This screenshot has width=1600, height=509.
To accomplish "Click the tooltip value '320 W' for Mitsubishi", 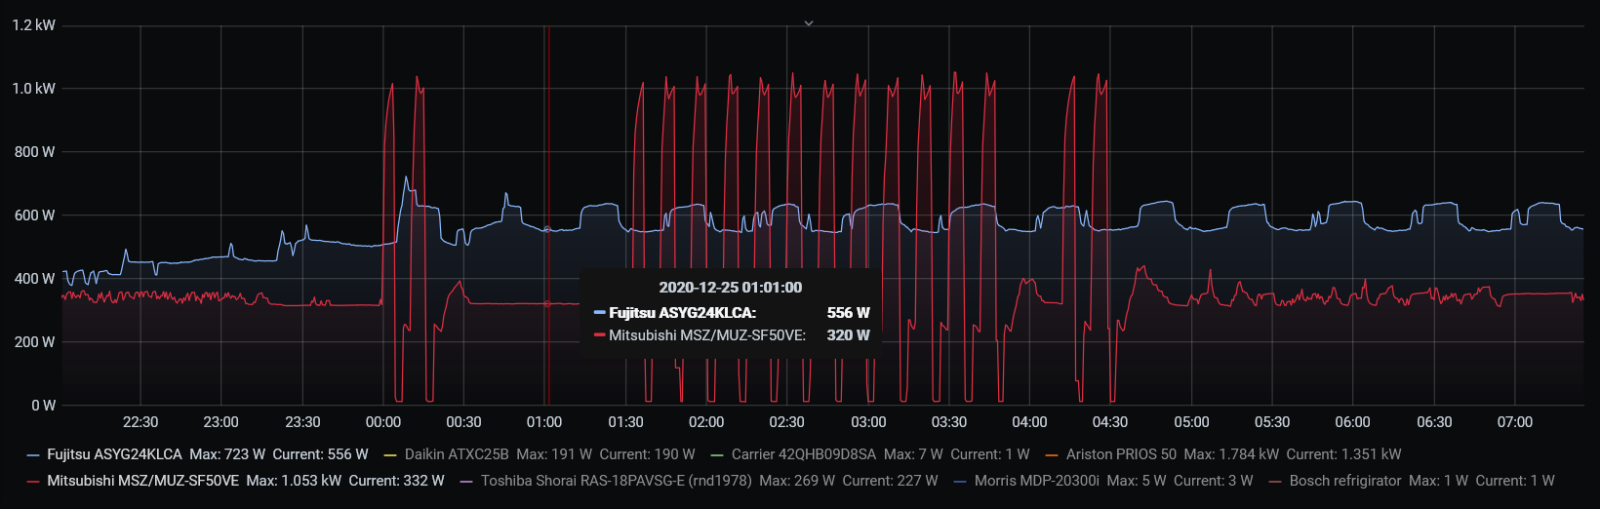I will point(848,335).
